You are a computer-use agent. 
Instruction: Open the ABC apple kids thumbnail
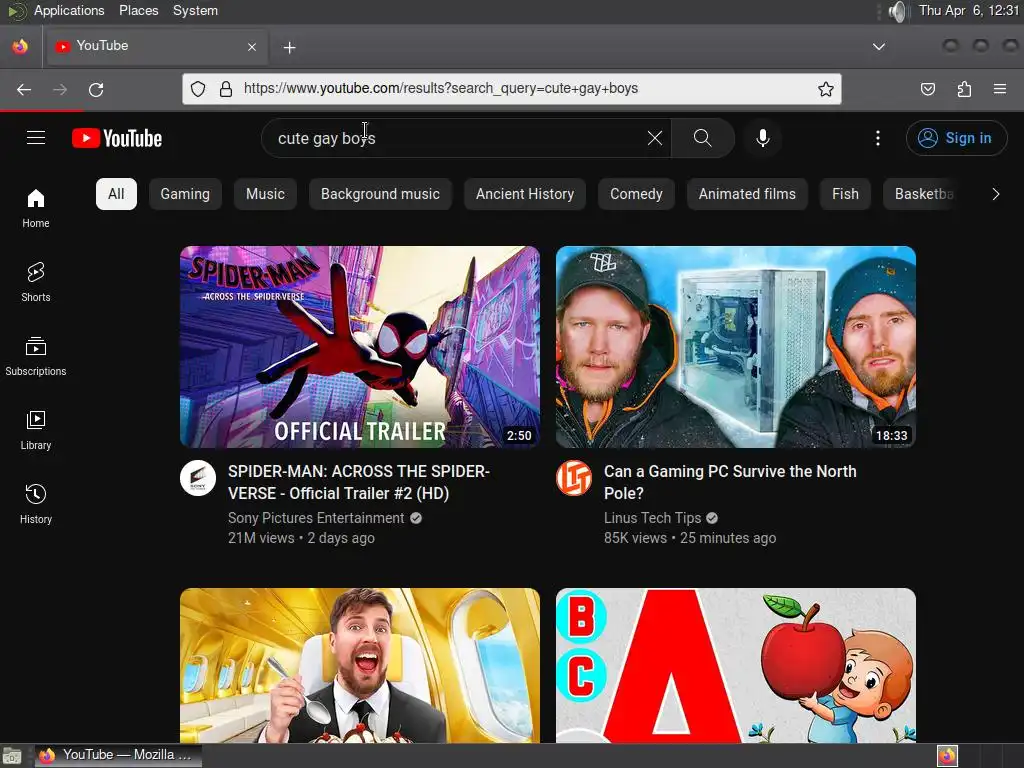point(735,665)
